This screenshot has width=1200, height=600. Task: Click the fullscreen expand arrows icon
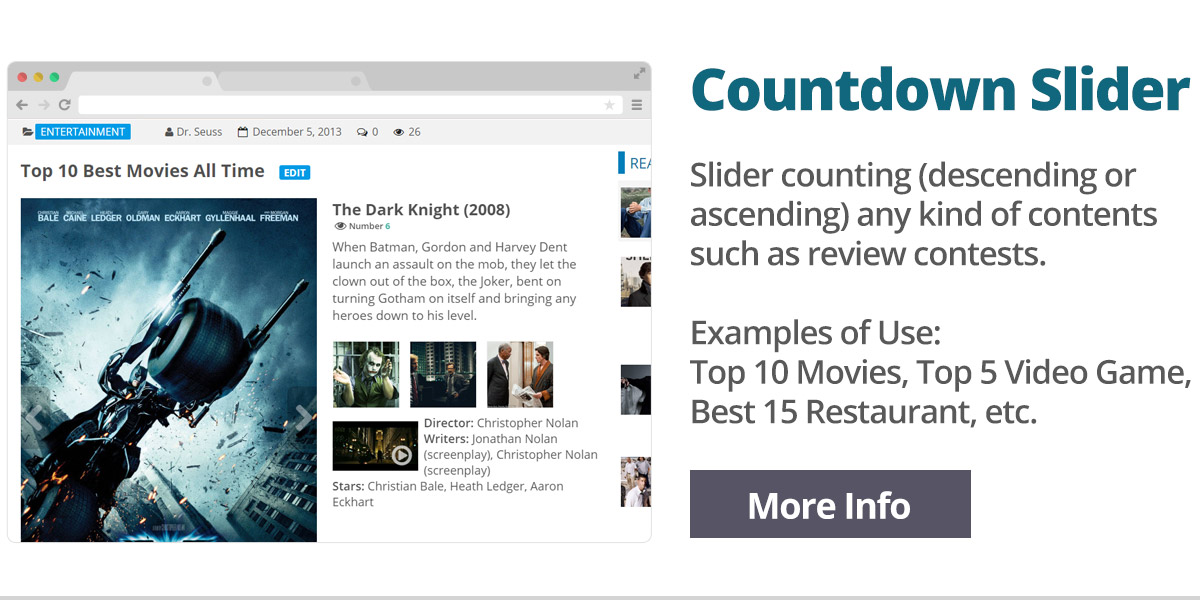coord(639,74)
